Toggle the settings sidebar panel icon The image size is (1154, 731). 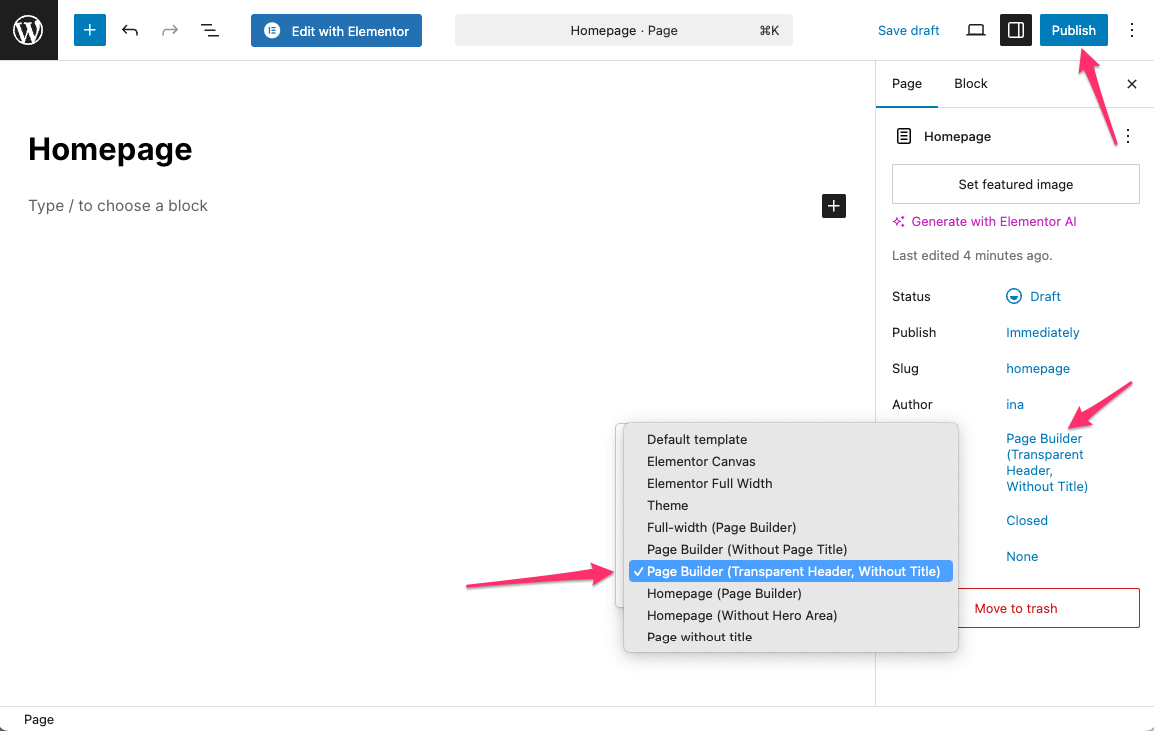(1016, 30)
